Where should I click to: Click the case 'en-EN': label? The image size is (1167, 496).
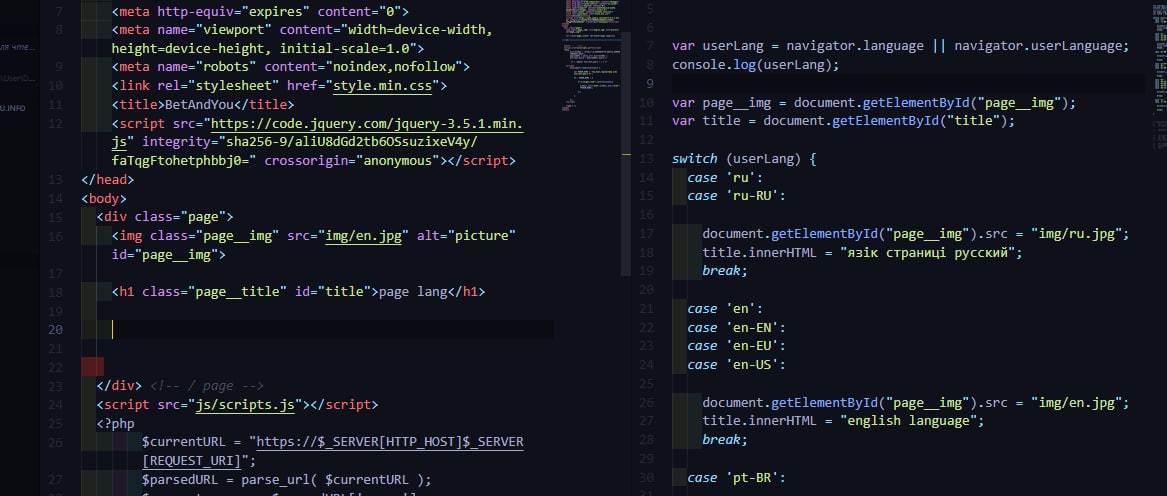click(x=736, y=328)
